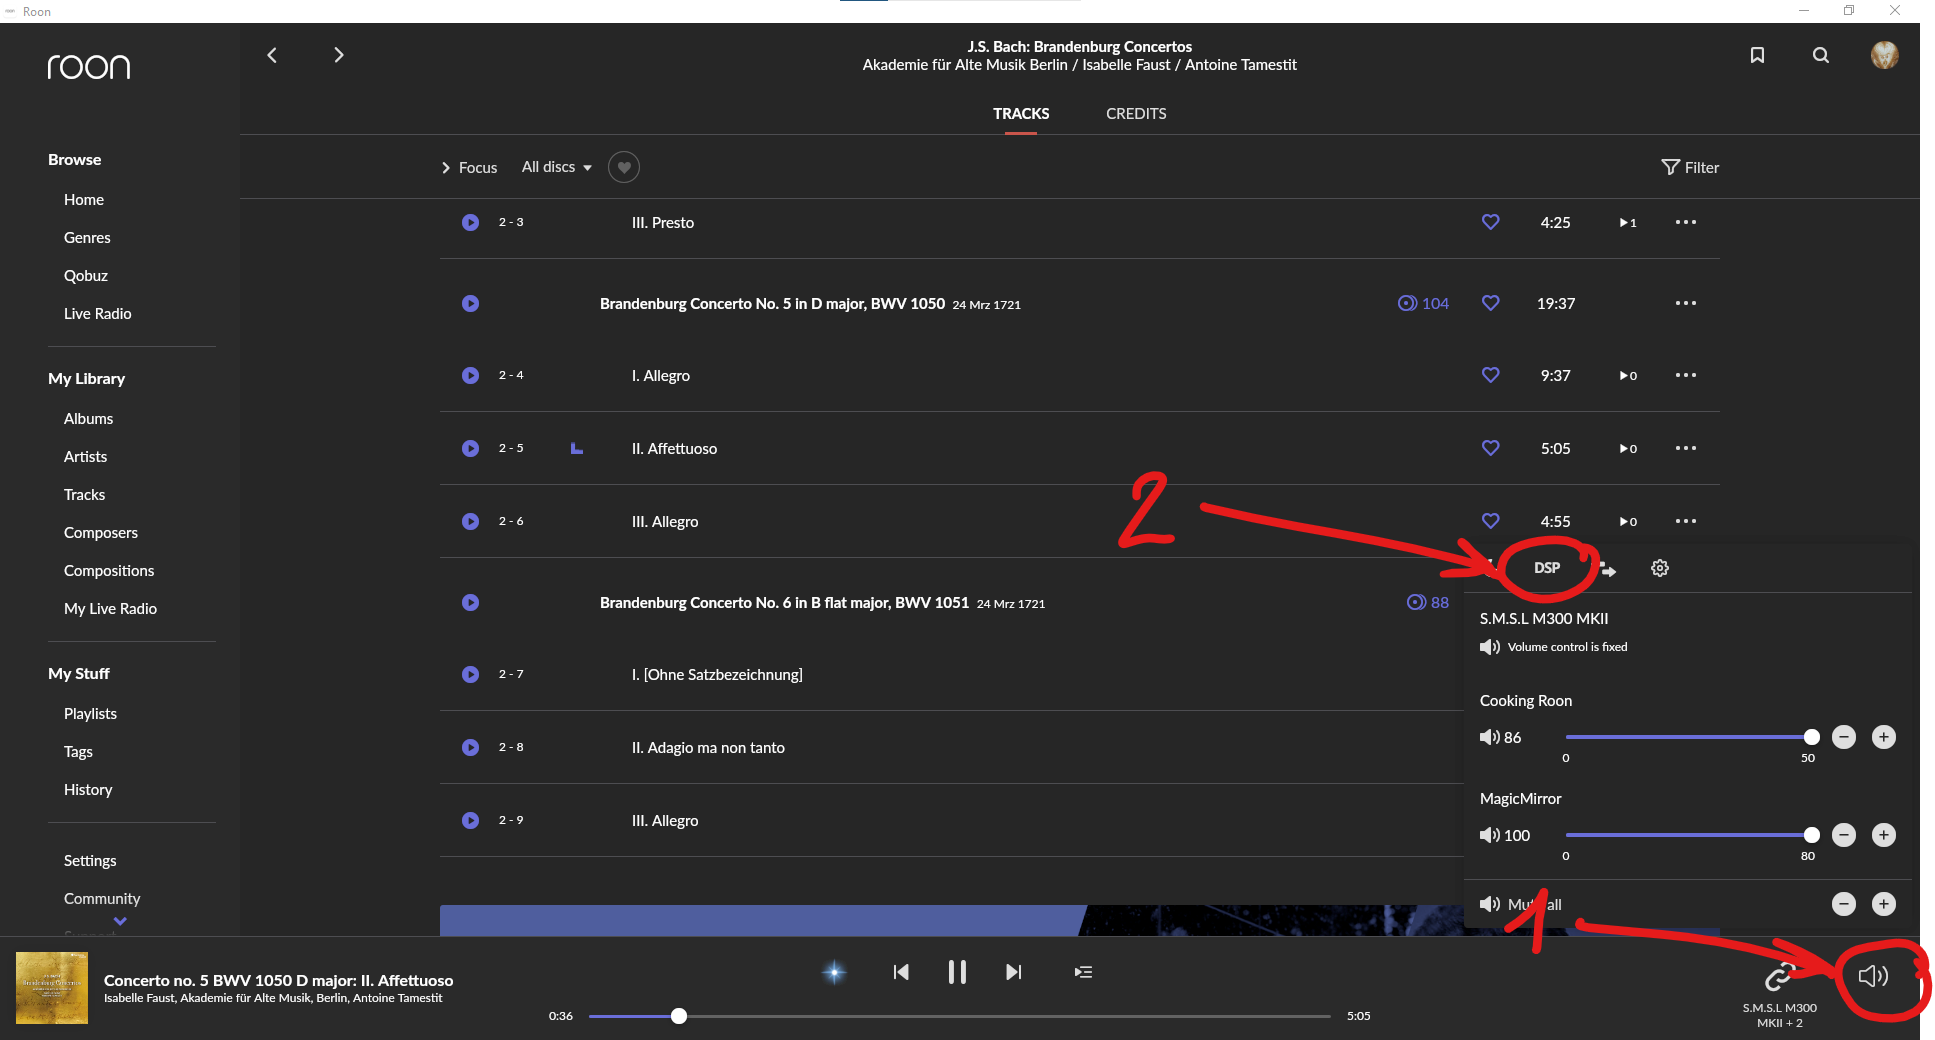Open more options for 2-4 I. Allegro
Viewport: 1935px width, 1040px height.
coord(1686,375)
